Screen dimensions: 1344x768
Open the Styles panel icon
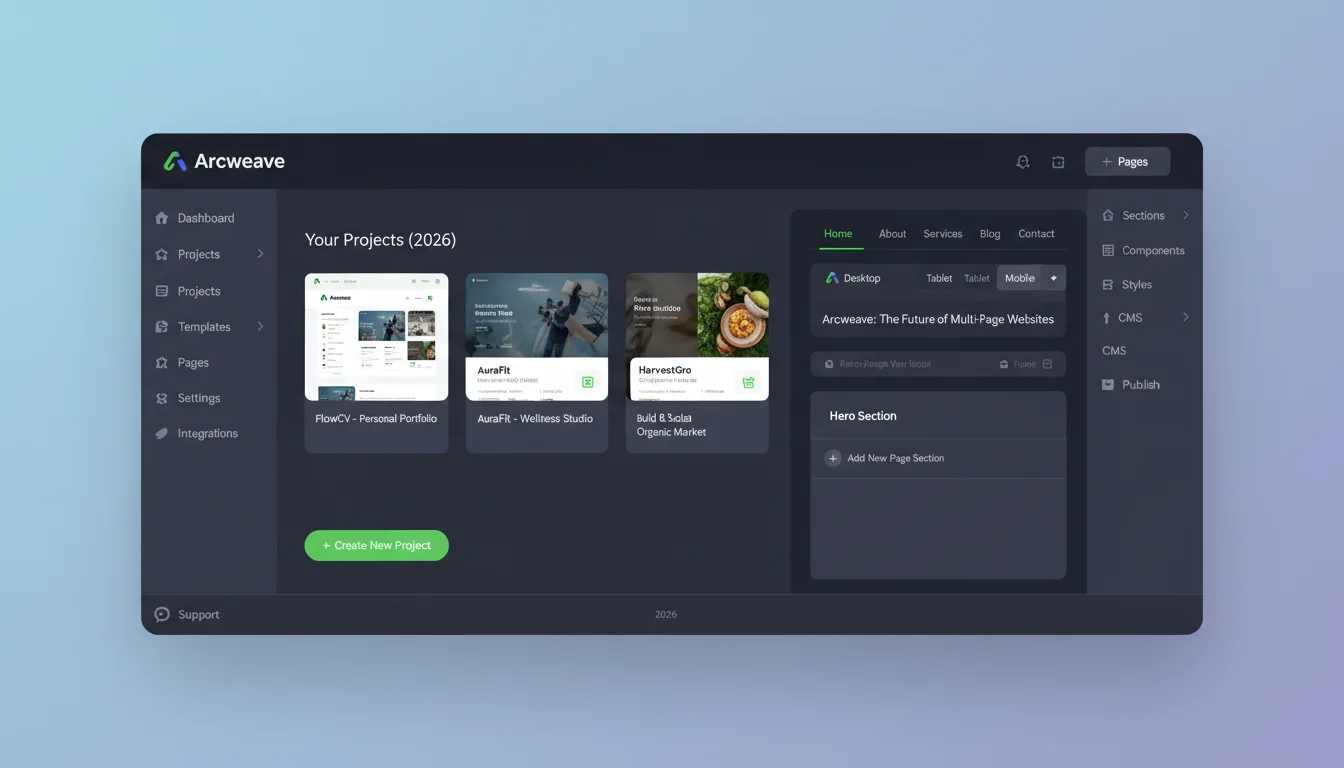[x=1107, y=284]
